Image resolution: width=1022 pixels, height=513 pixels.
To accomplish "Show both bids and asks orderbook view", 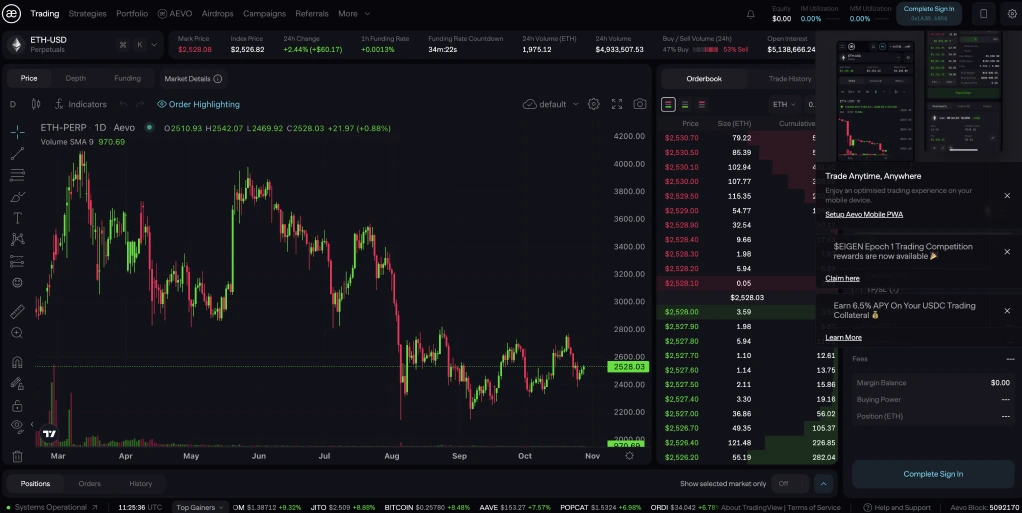I will point(668,104).
